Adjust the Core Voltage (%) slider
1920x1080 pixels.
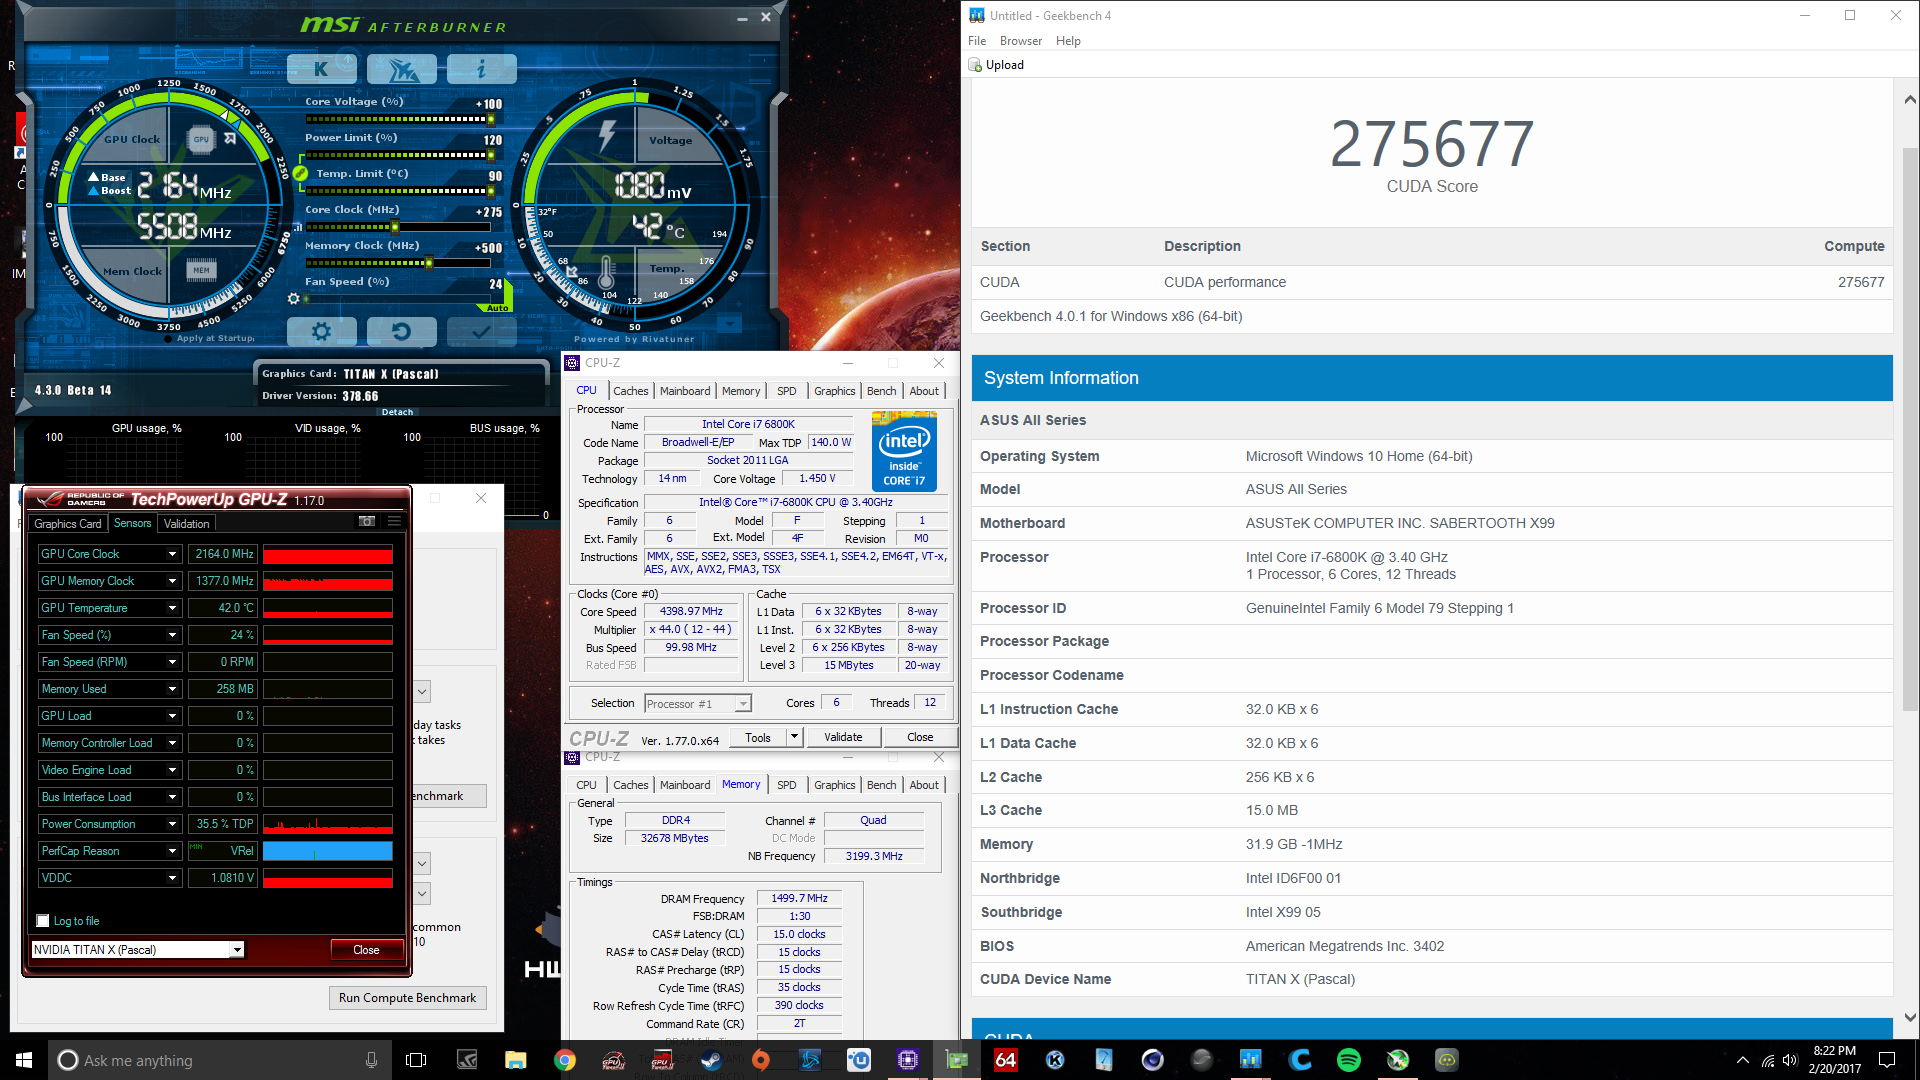(x=396, y=119)
